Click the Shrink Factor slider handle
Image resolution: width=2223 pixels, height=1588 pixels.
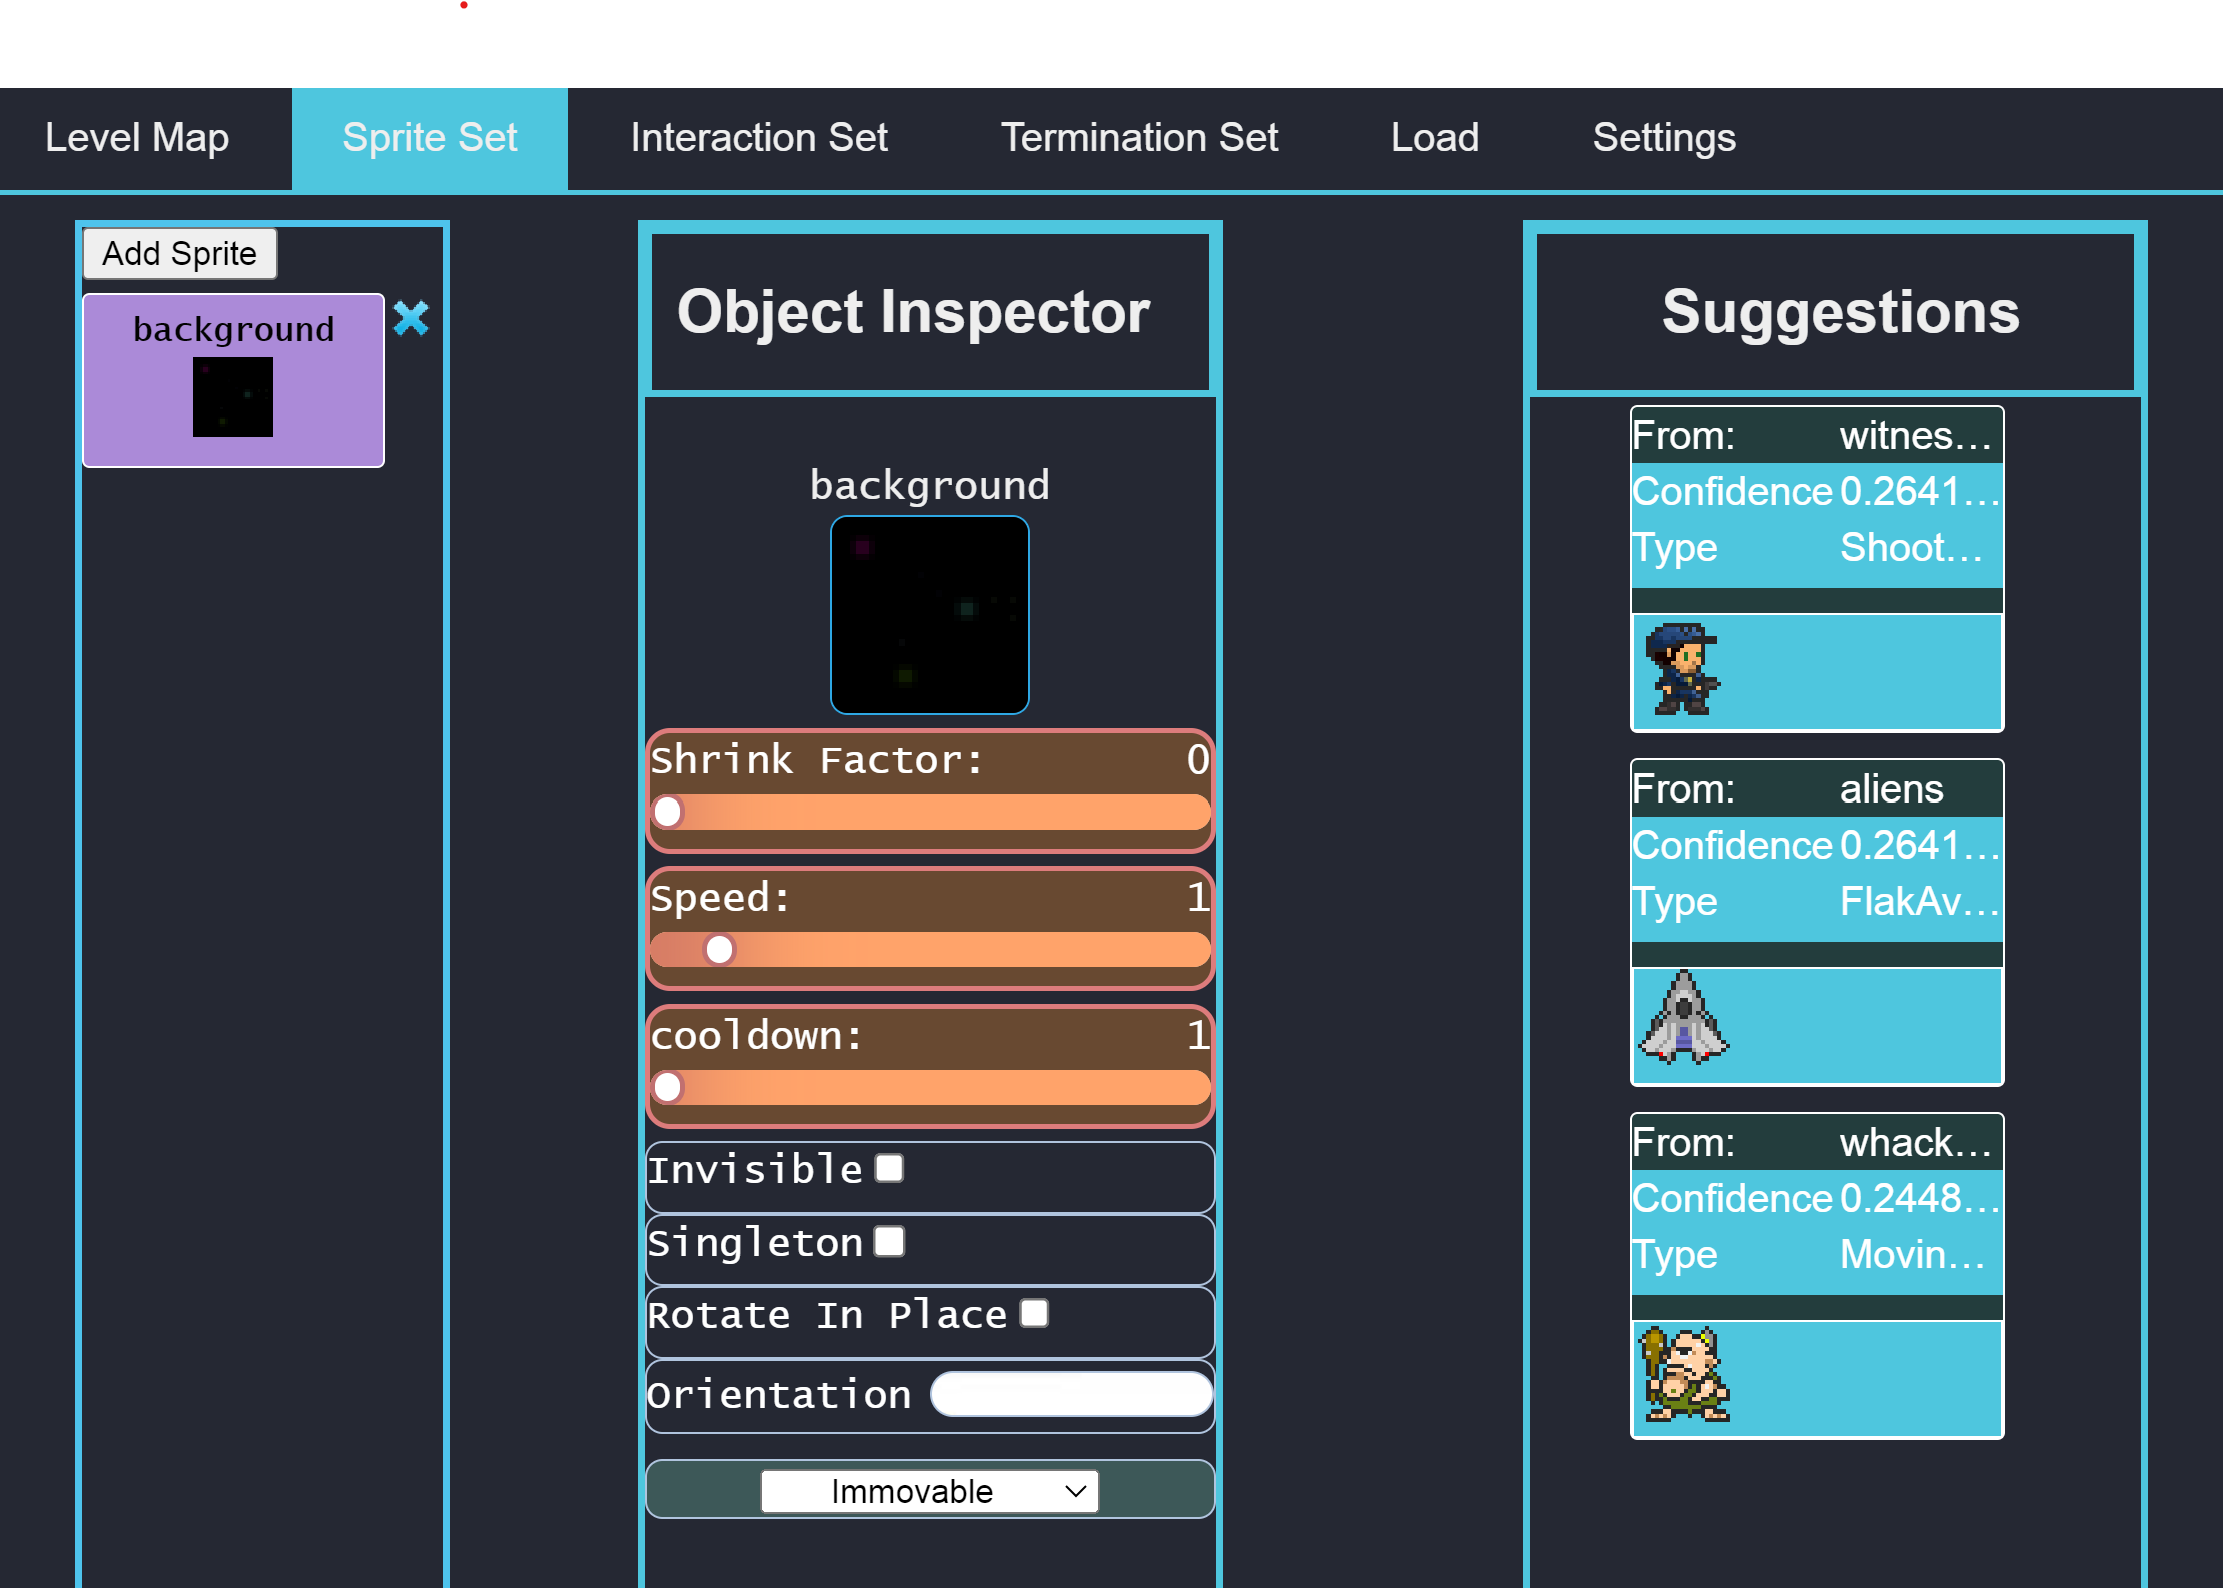(667, 811)
